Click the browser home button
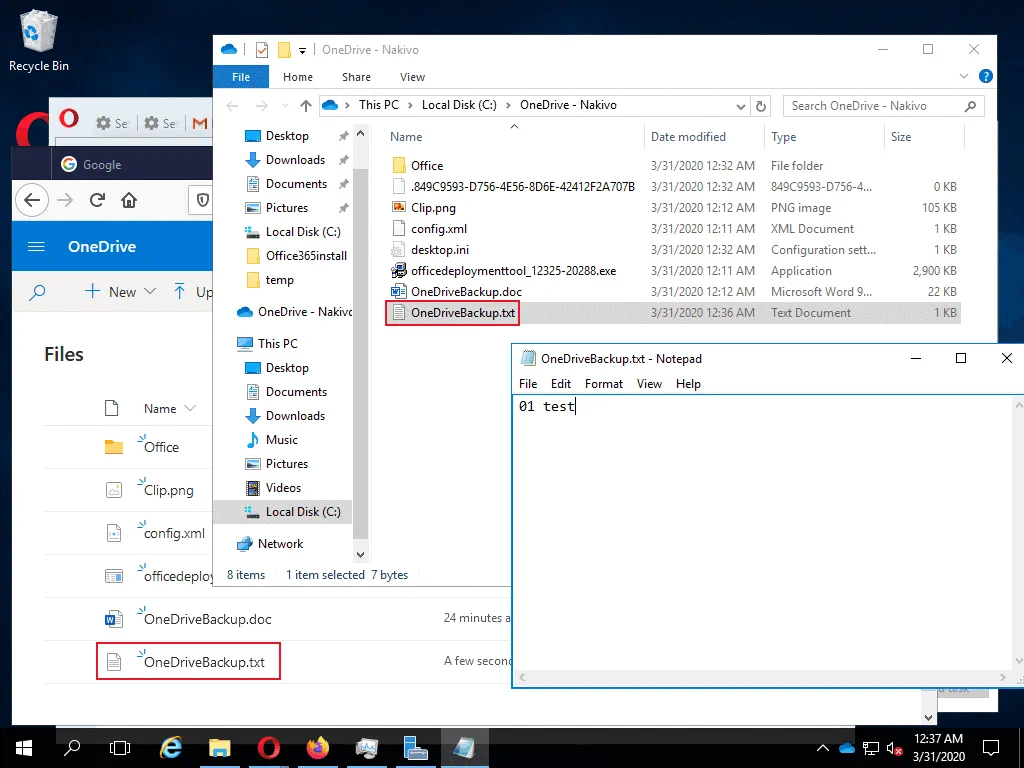The height and width of the screenshot is (768, 1024). [x=129, y=200]
